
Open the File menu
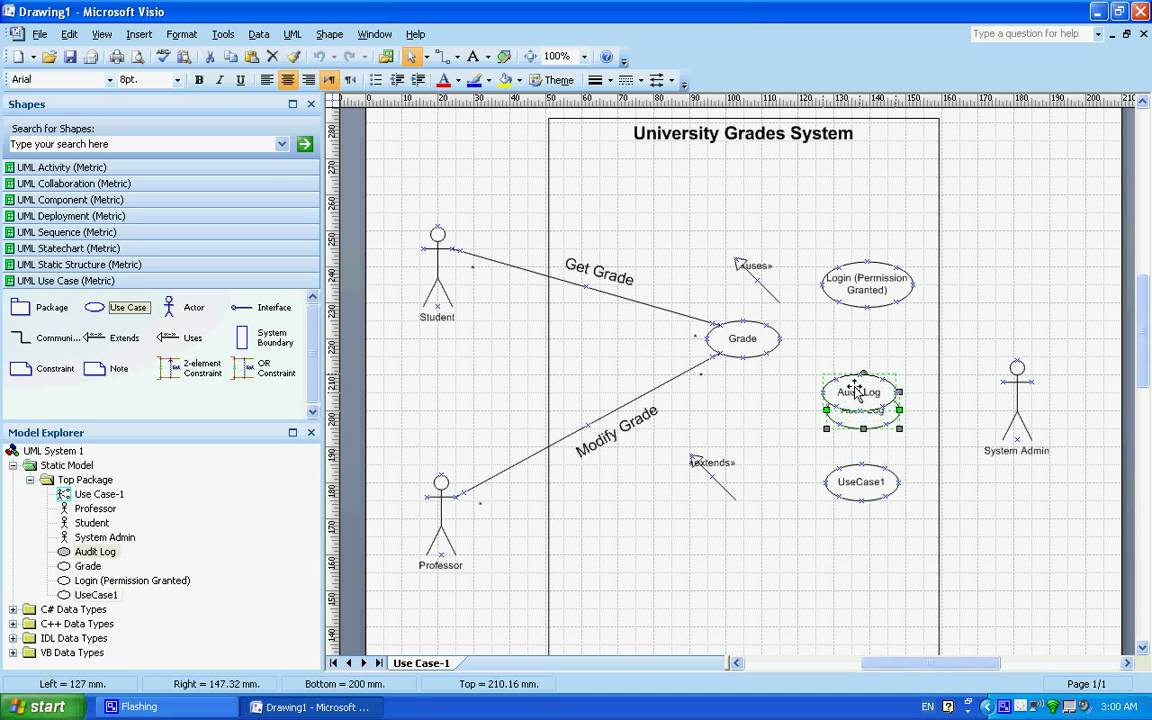click(40, 34)
